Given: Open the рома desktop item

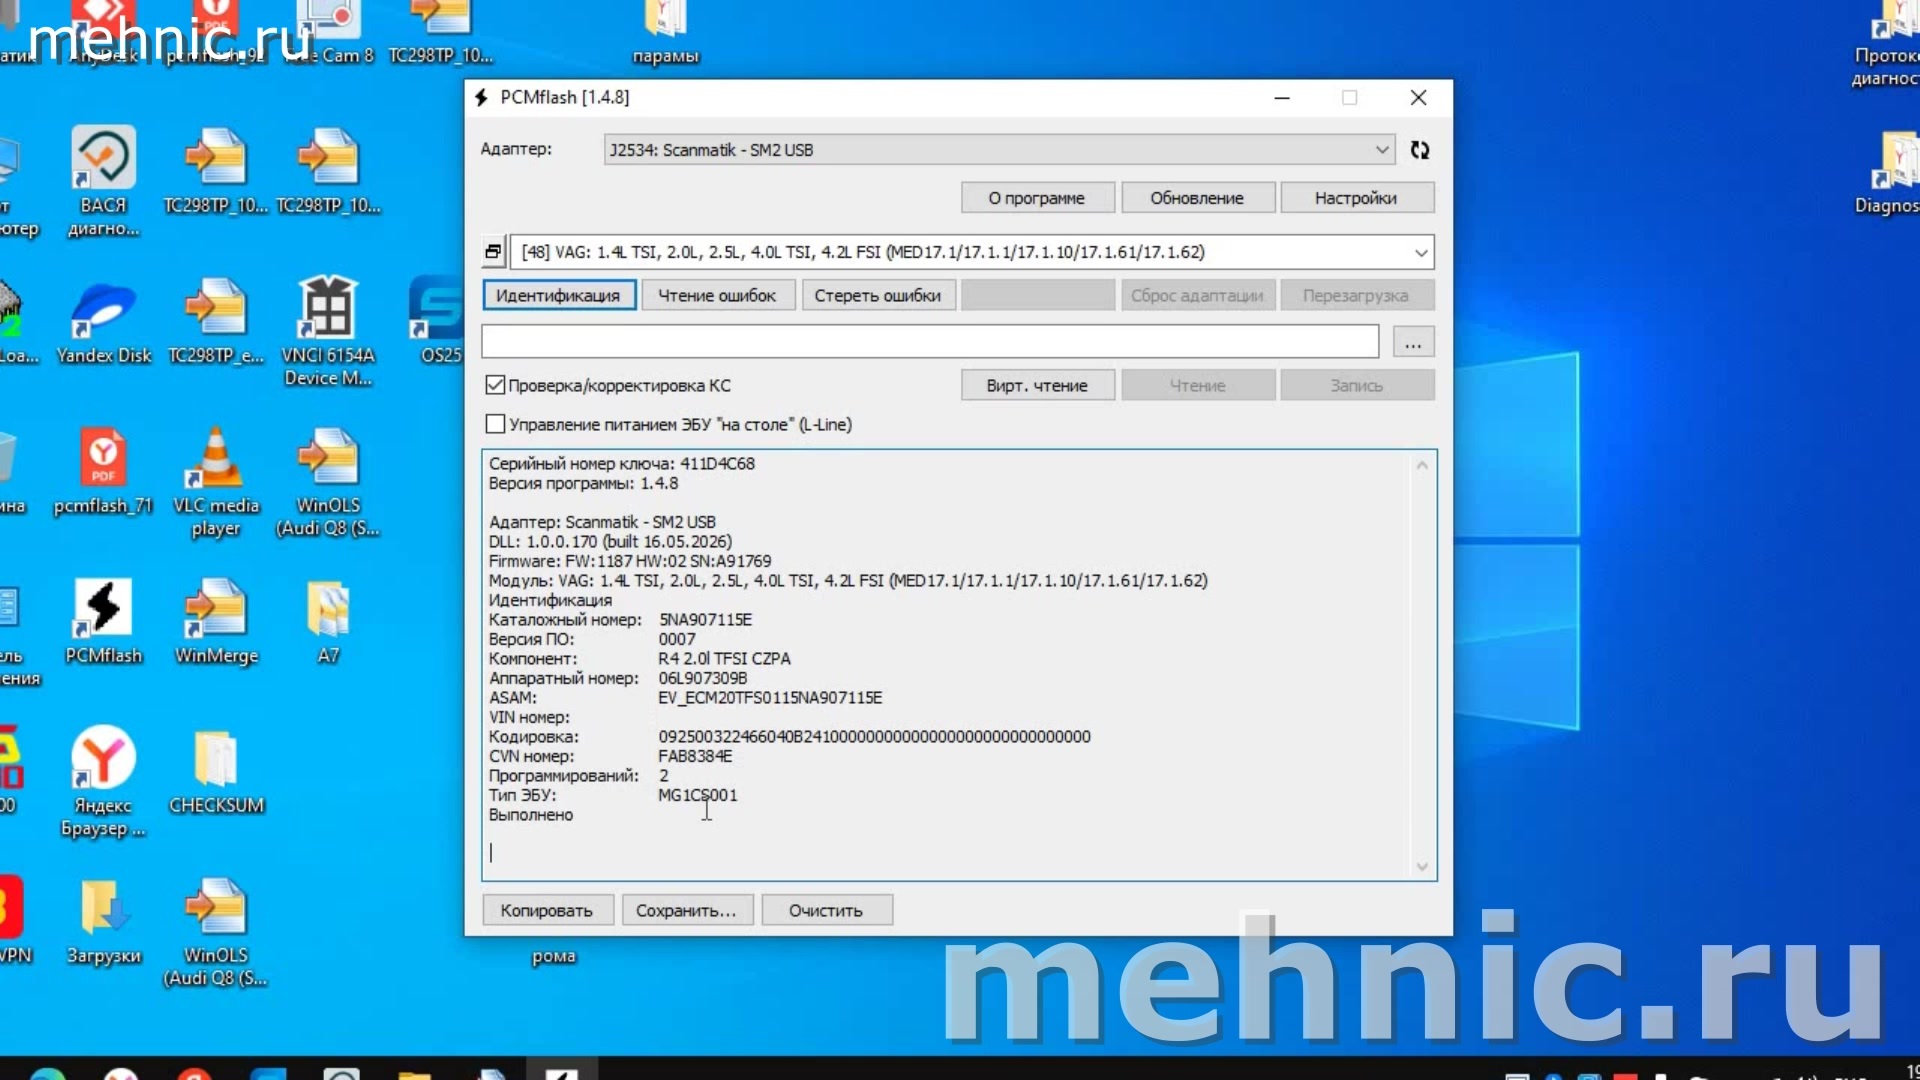Looking at the screenshot, I should [x=554, y=956].
